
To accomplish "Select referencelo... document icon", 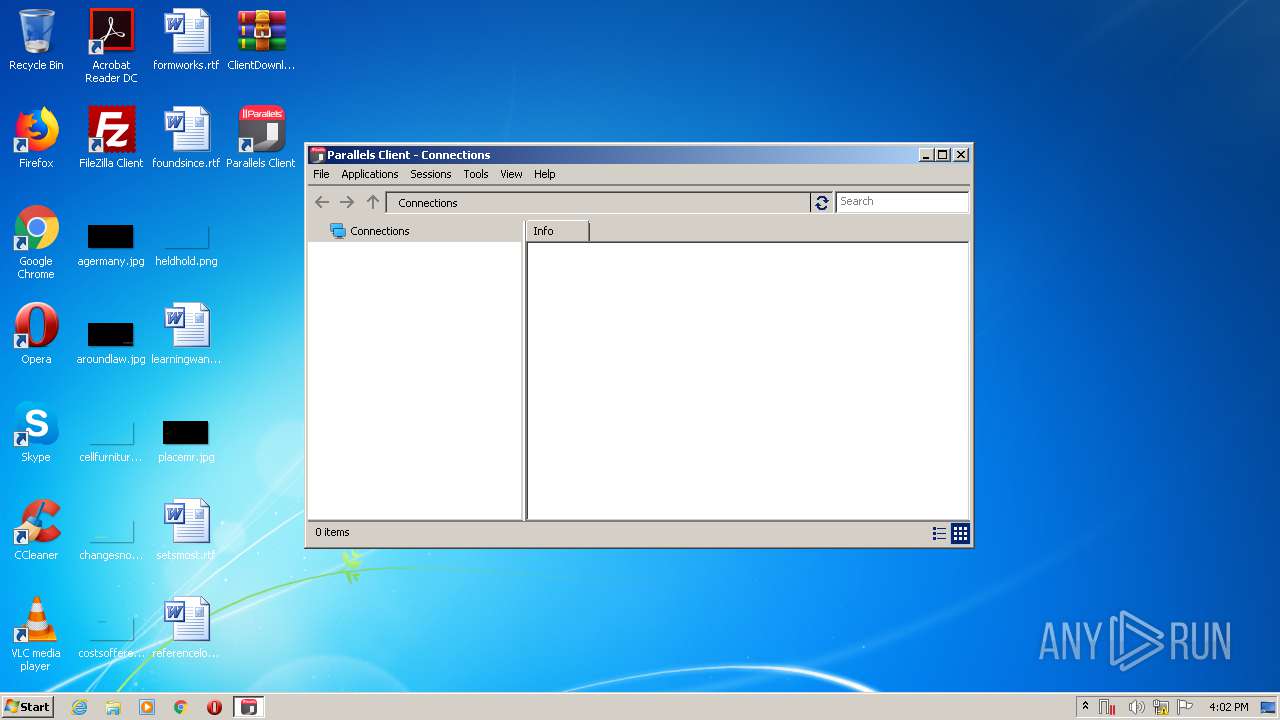I will click(186, 628).
